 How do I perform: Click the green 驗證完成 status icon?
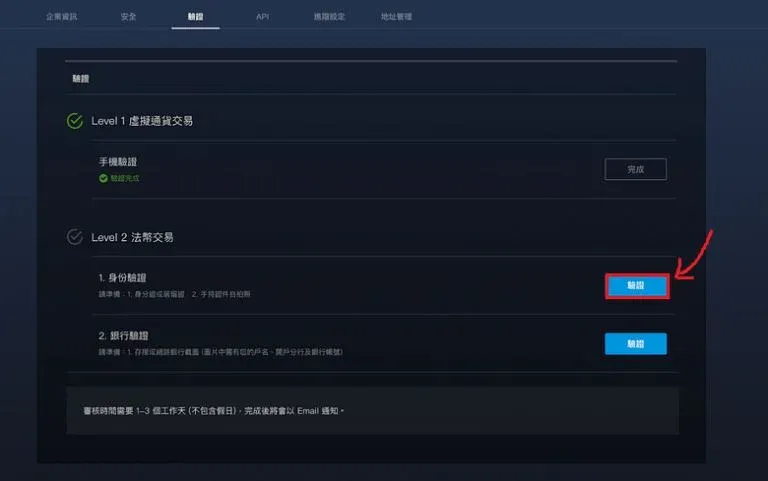pos(103,178)
